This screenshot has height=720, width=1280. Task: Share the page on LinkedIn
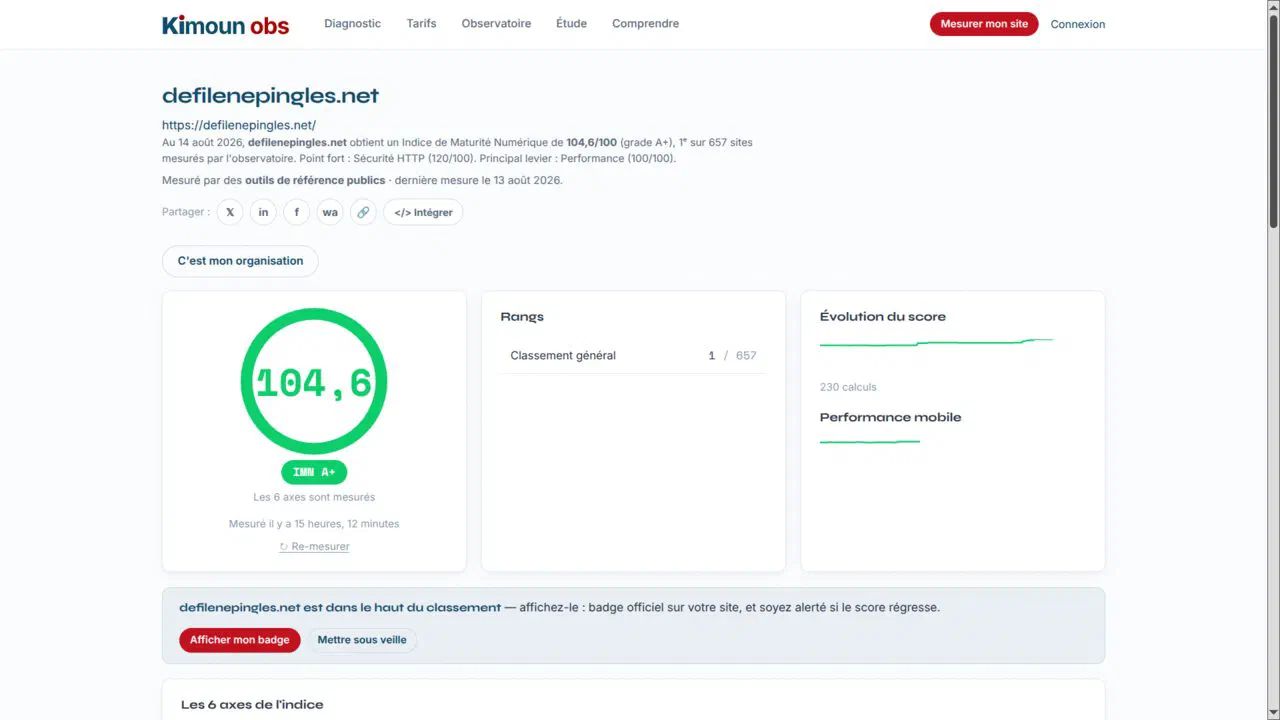263,212
